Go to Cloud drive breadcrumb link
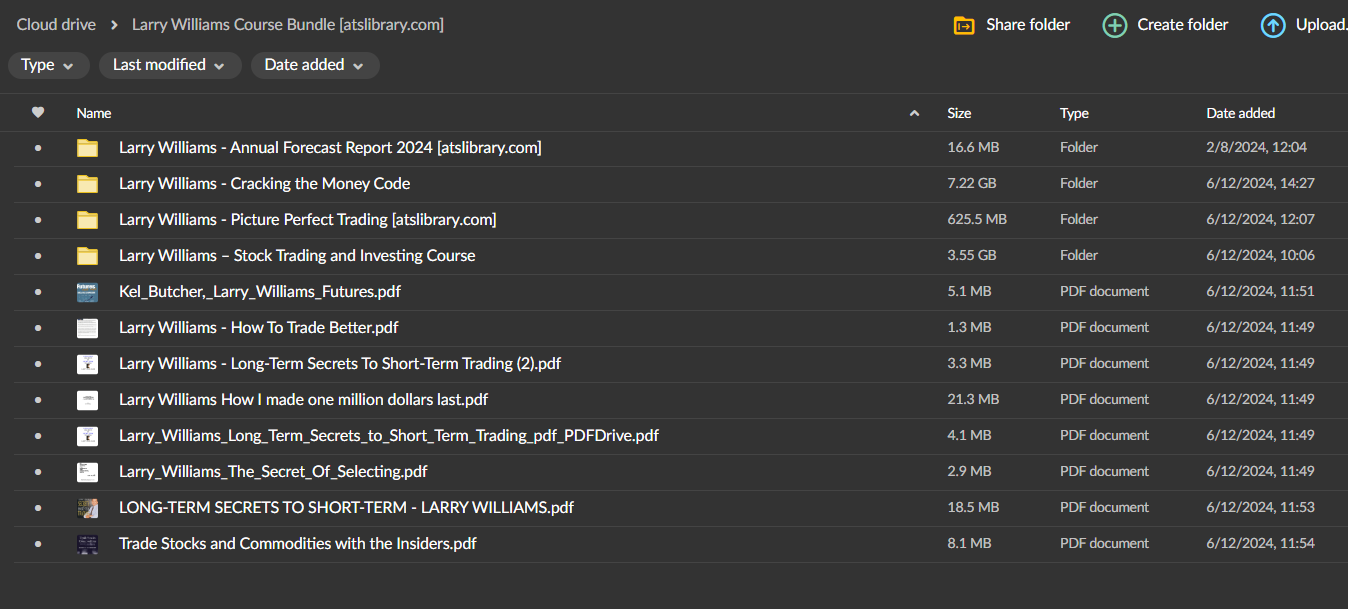1348x609 pixels. 56,25
